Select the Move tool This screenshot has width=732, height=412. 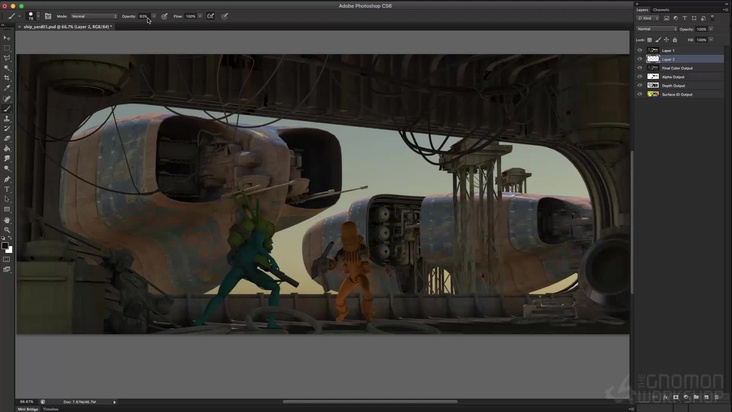coord(7,38)
